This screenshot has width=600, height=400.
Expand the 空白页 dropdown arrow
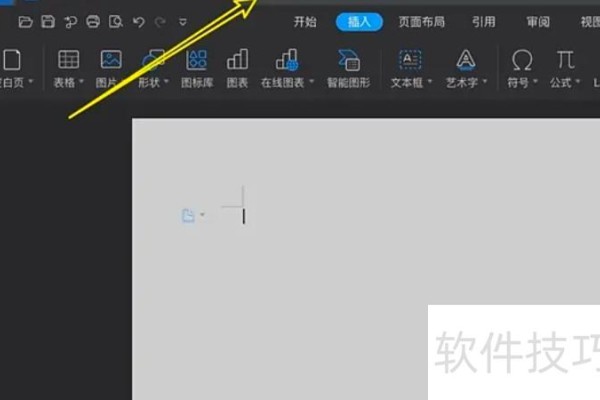point(31,82)
